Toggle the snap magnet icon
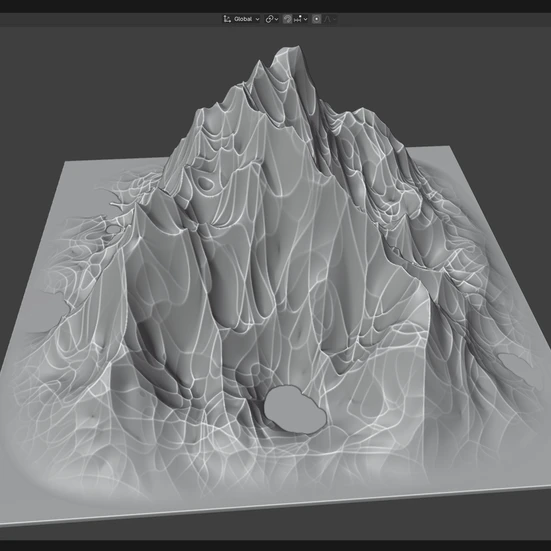This screenshot has height=551, width=551. [x=287, y=19]
